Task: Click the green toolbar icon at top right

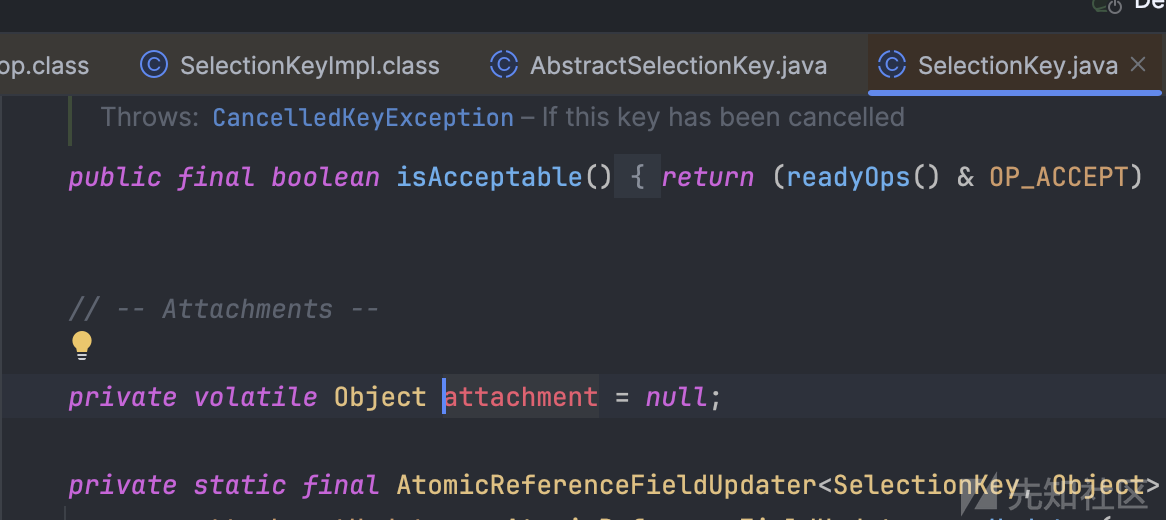Action: [1106, 6]
